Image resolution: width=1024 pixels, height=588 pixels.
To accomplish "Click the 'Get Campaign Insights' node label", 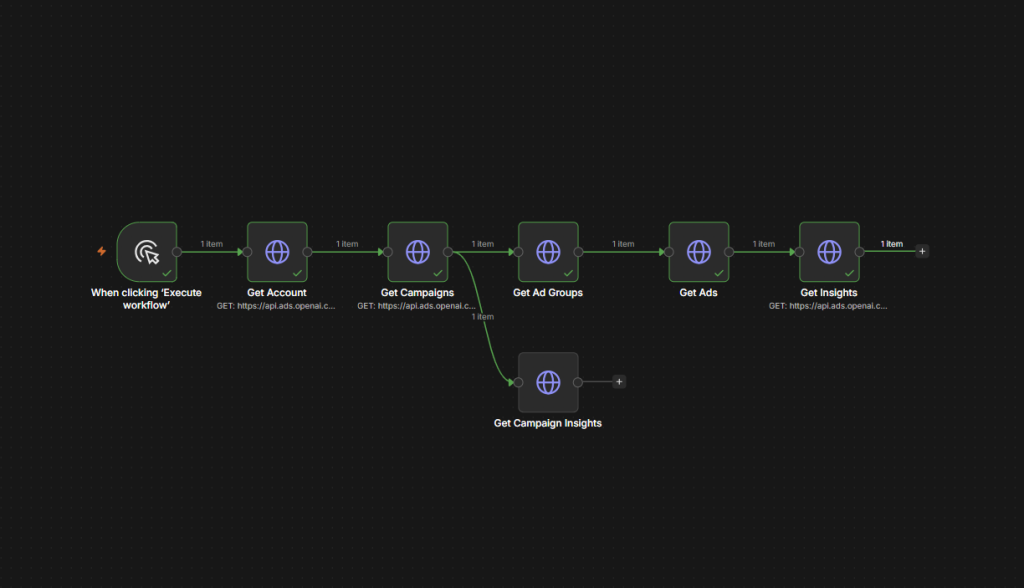I will pyautogui.click(x=548, y=423).
